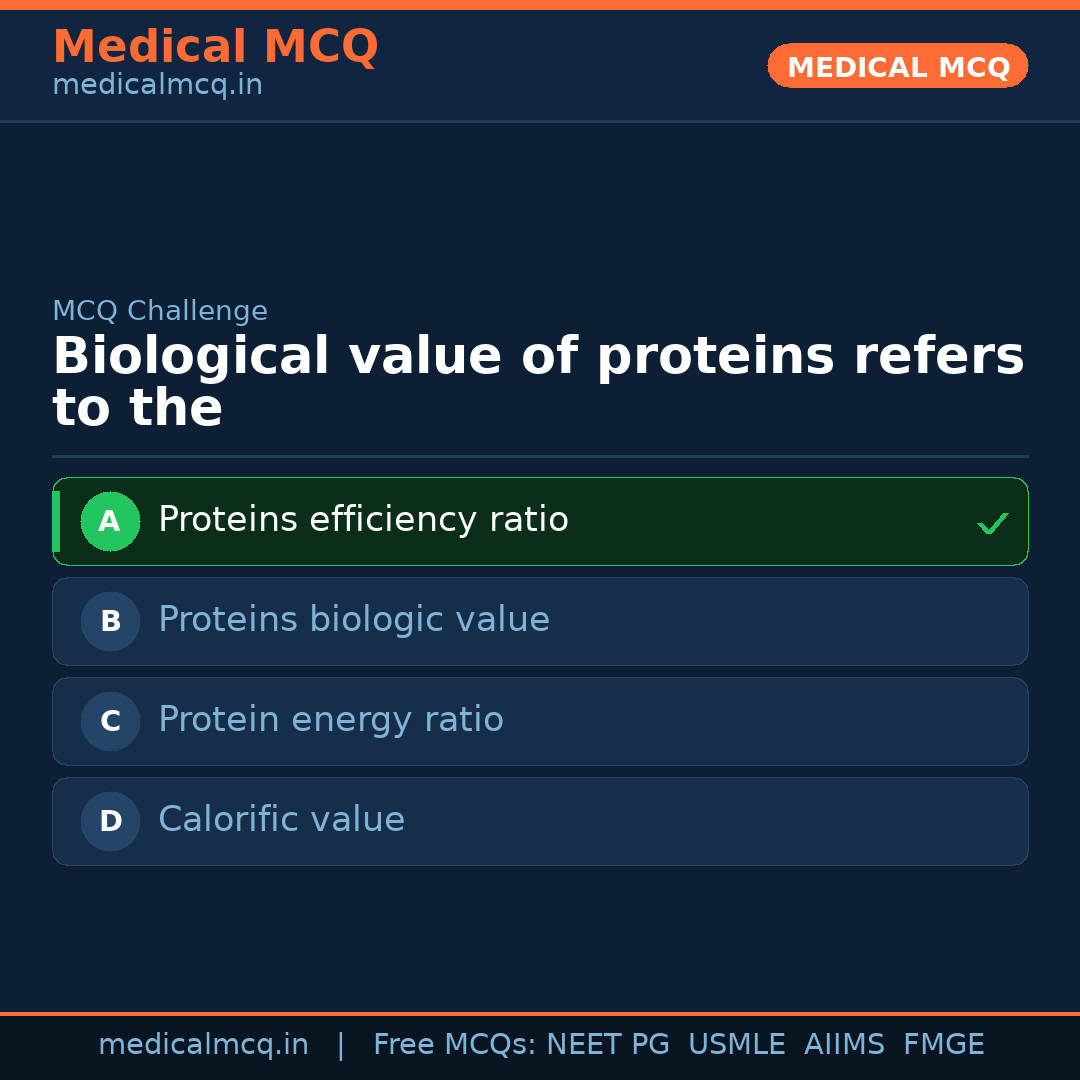Click the green accent bar beside option A
This screenshot has height=1080, width=1080.
coord(56,521)
